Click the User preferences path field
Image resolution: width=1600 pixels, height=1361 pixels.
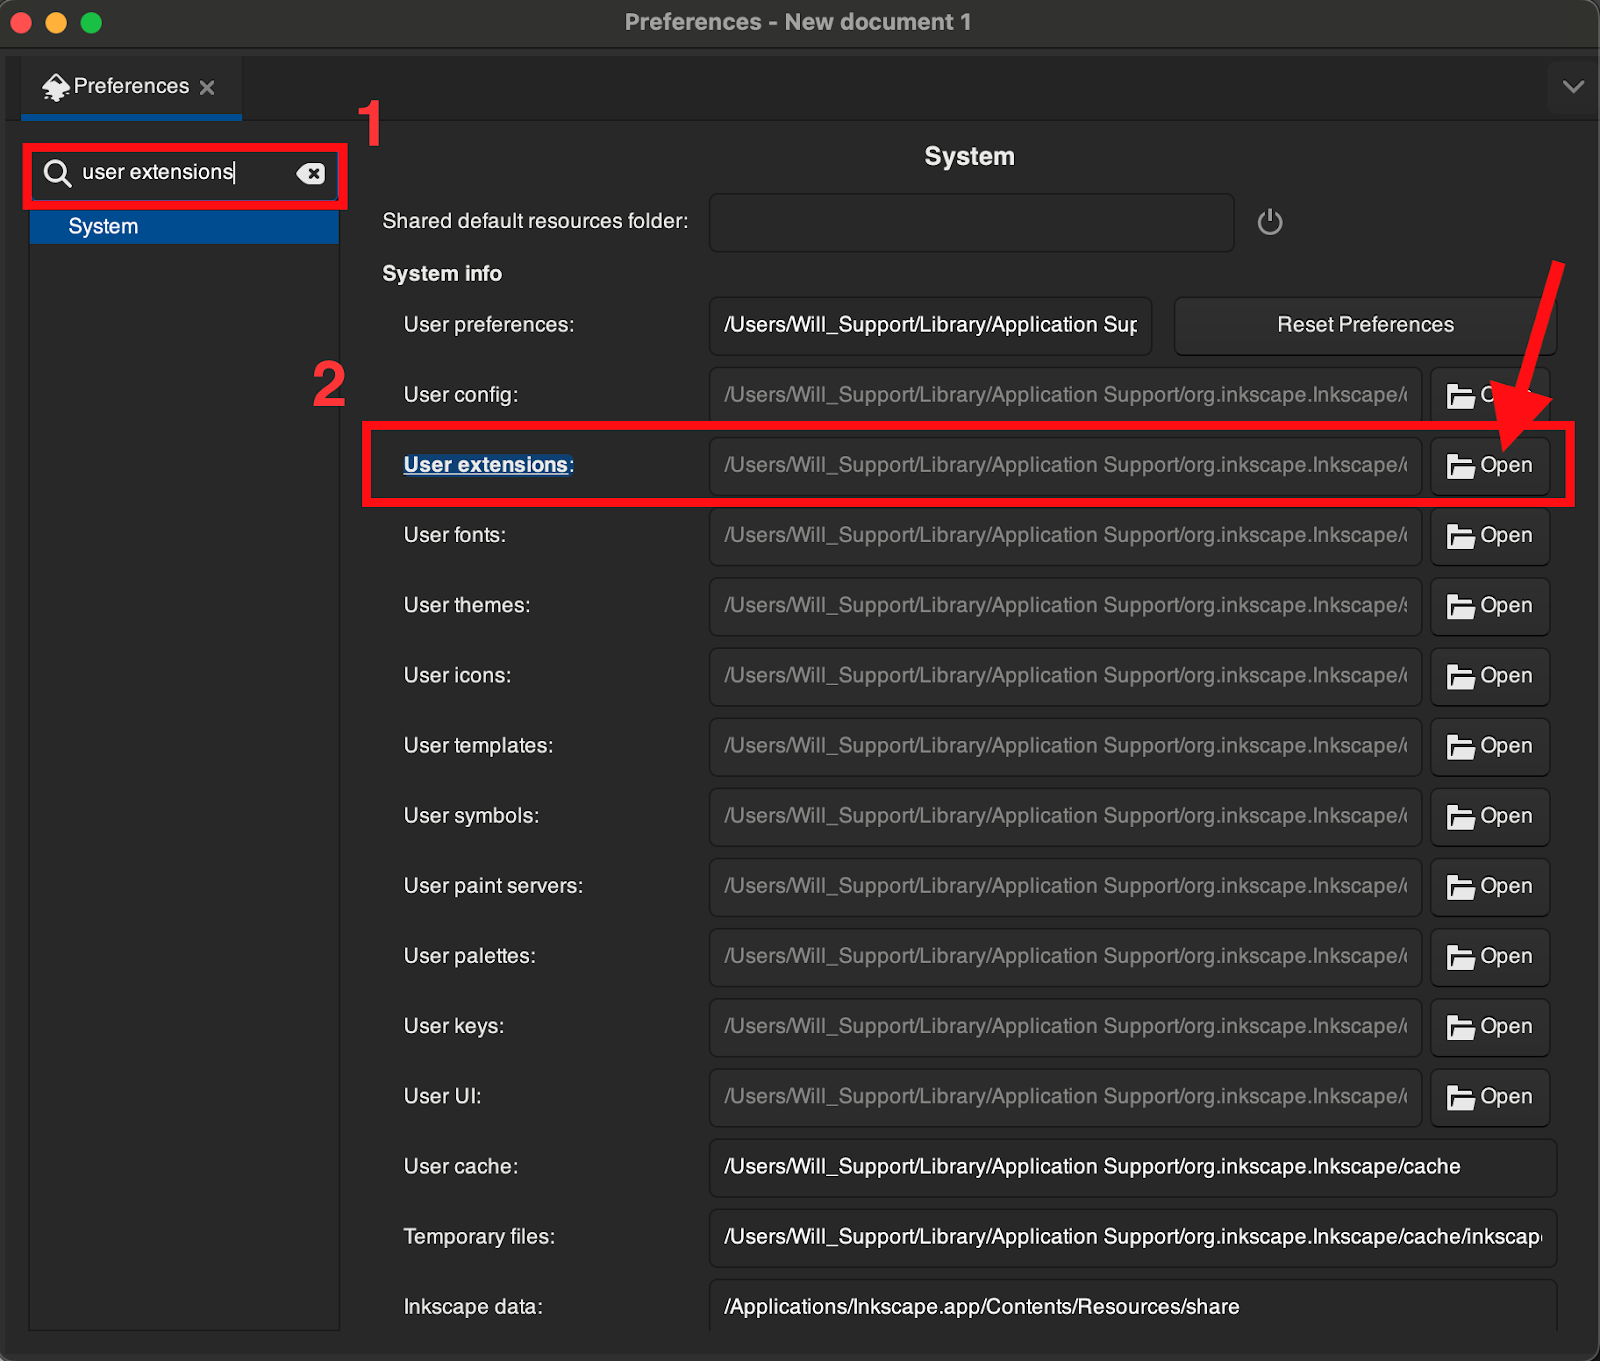pyautogui.click(x=931, y=325)
